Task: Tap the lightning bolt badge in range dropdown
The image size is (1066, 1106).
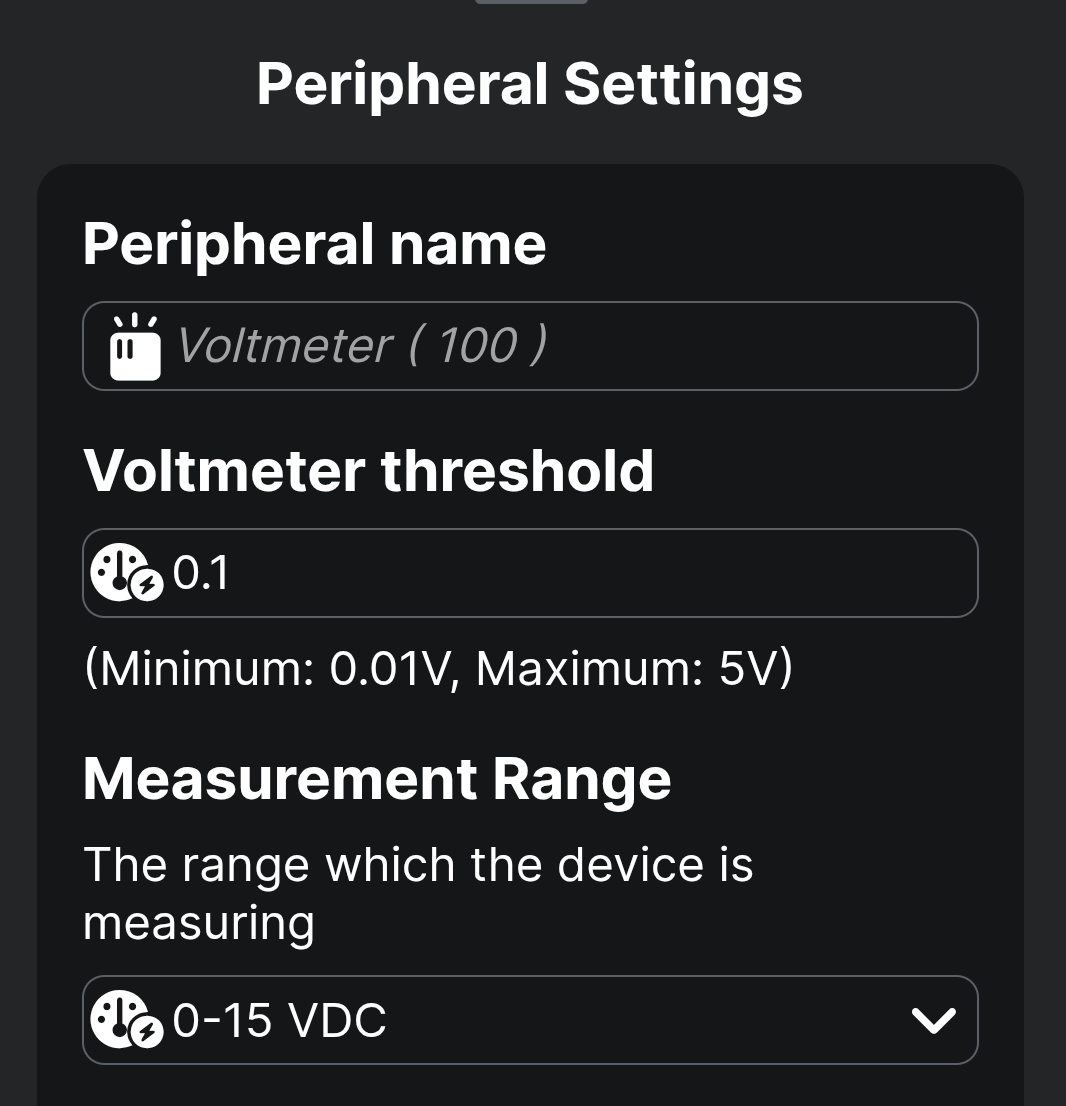Action: 148,1033
